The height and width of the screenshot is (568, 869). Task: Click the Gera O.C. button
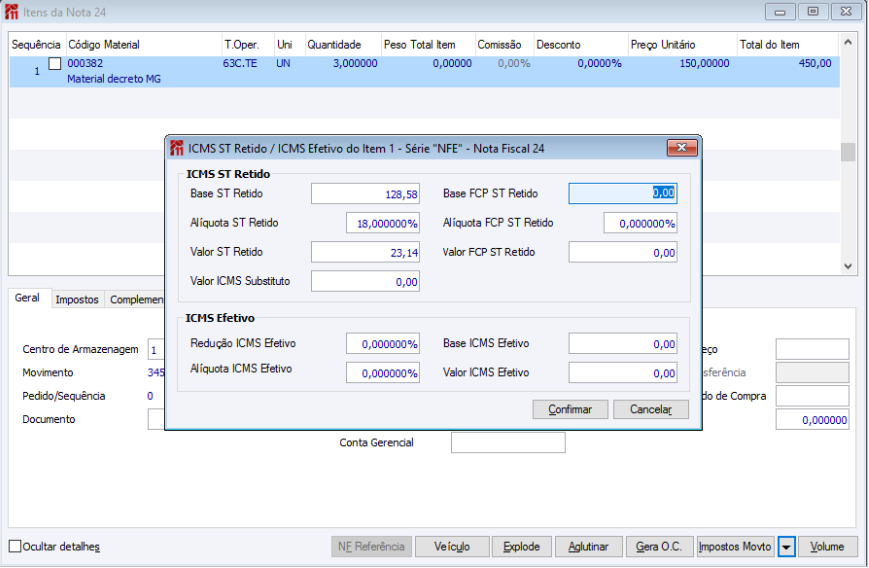[x=658, y=546]
